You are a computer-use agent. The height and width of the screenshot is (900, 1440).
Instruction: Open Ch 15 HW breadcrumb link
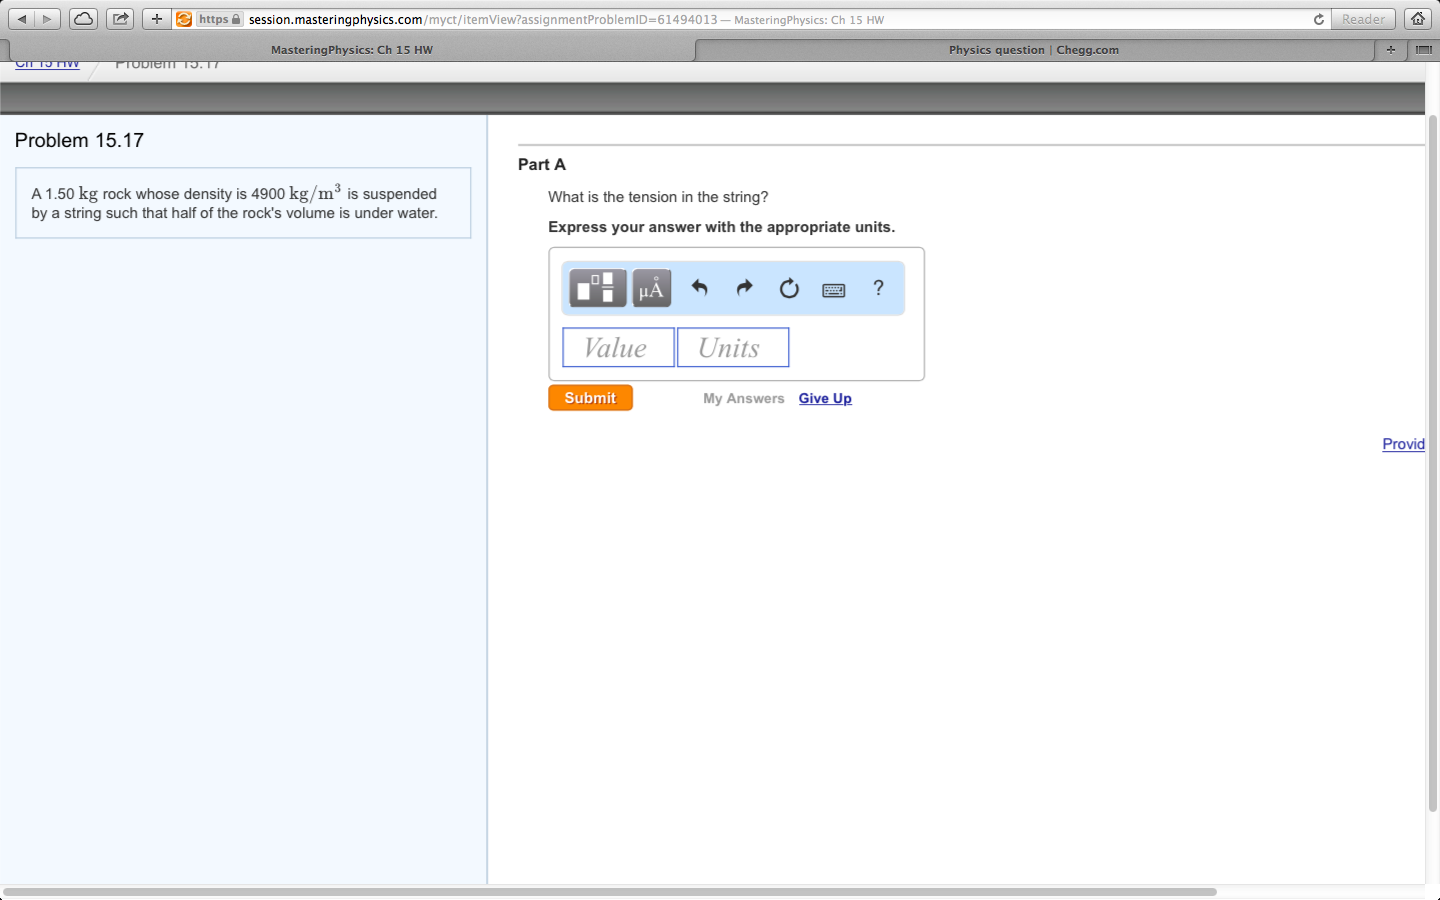tap(47, 64)
